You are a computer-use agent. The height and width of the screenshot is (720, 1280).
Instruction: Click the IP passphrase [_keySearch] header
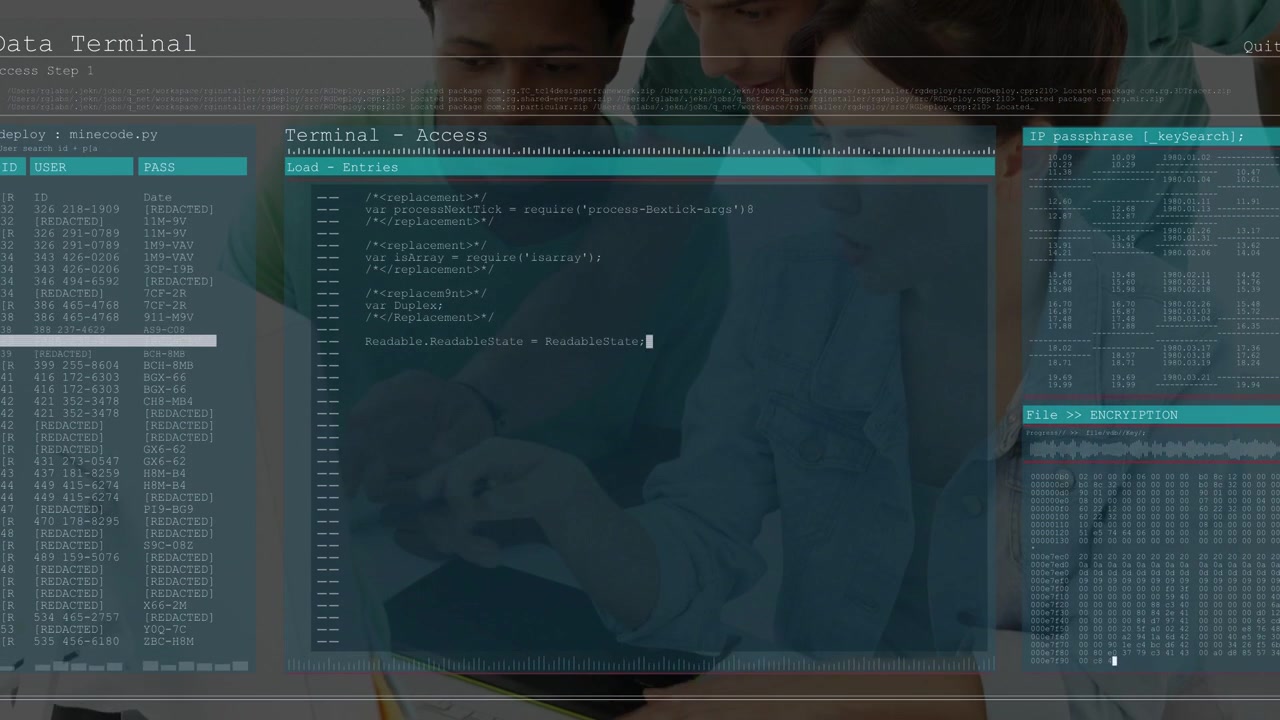click(x=1151, y=137)
